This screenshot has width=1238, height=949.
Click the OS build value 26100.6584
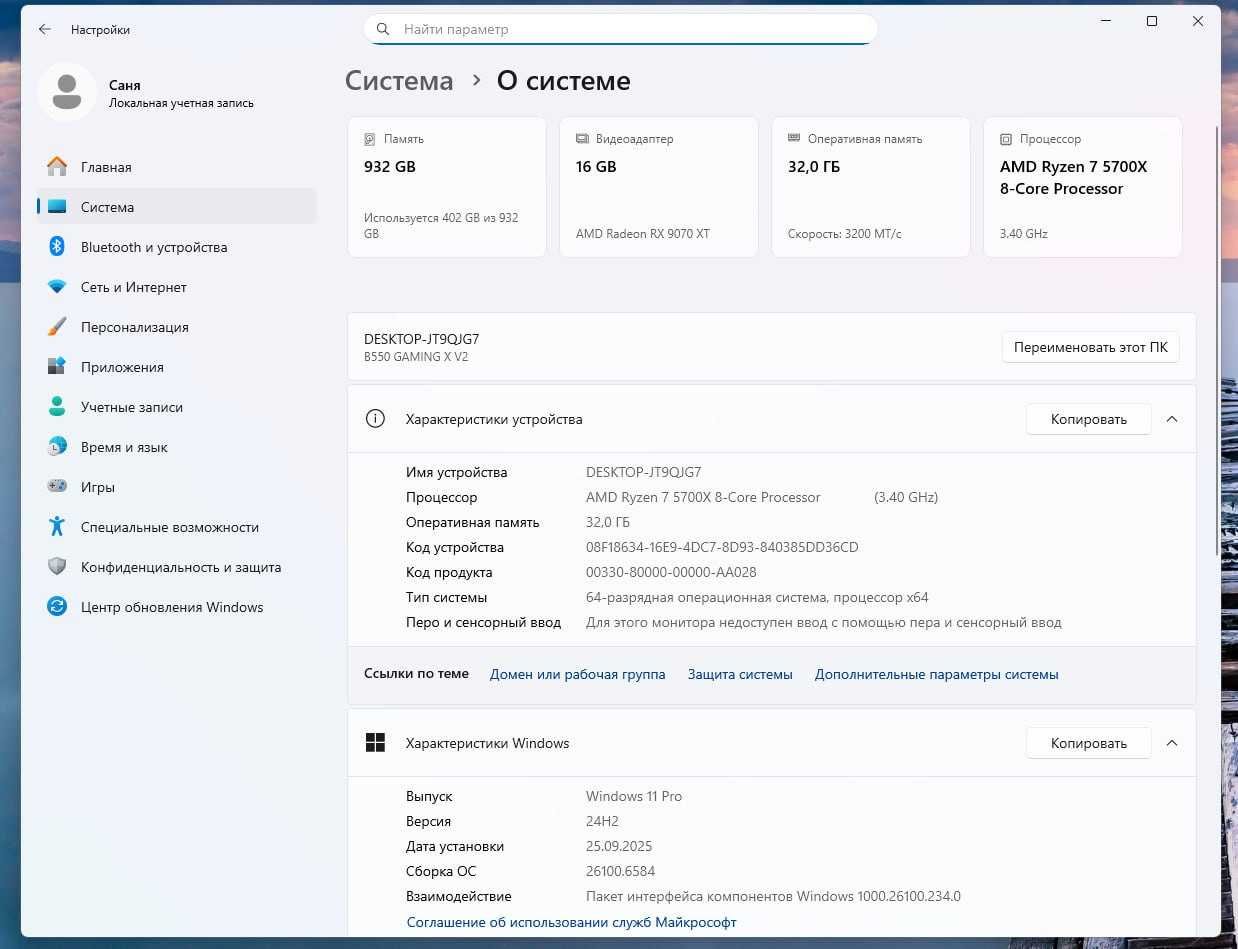point(620,871)
